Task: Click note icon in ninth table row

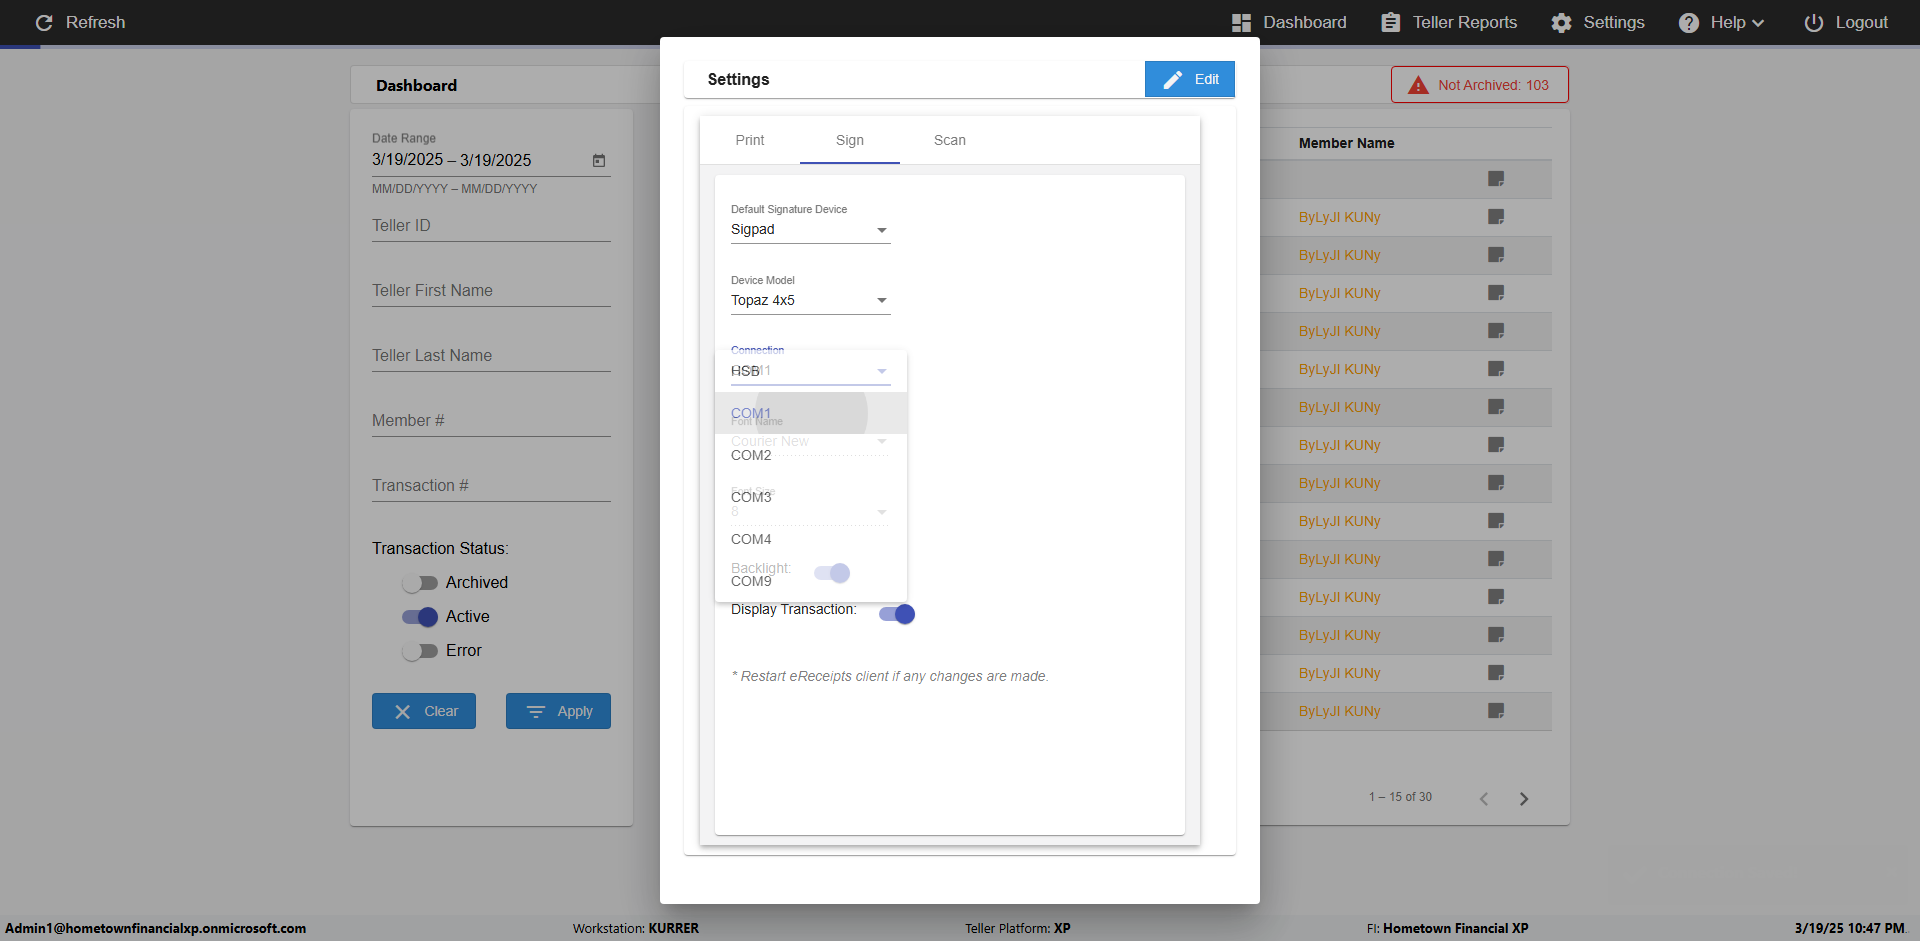Action: 1496,483
